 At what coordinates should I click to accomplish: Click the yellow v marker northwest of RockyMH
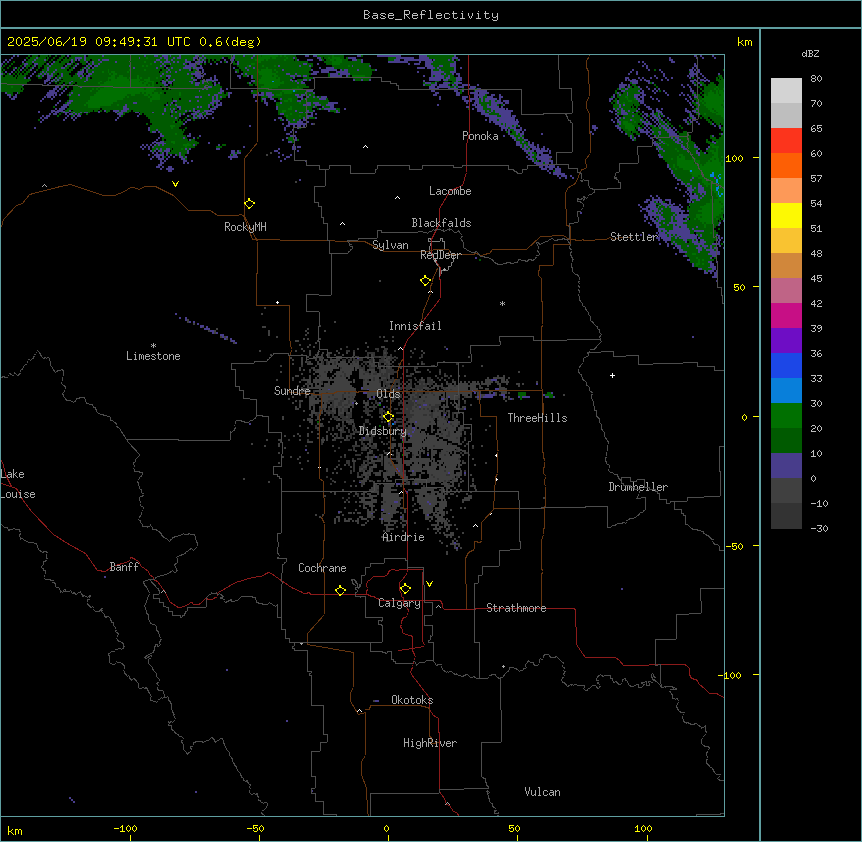click(x=175, y=184)
